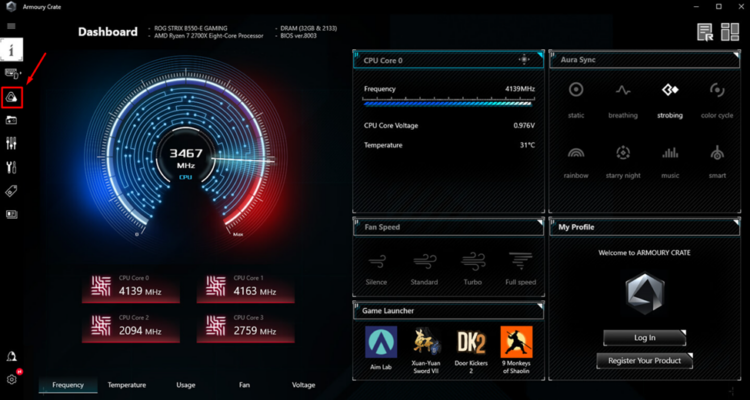Viewport: 750px width, 400px height.
Task: Open Aura Sync from the sidebar
Action: (11, 98)
